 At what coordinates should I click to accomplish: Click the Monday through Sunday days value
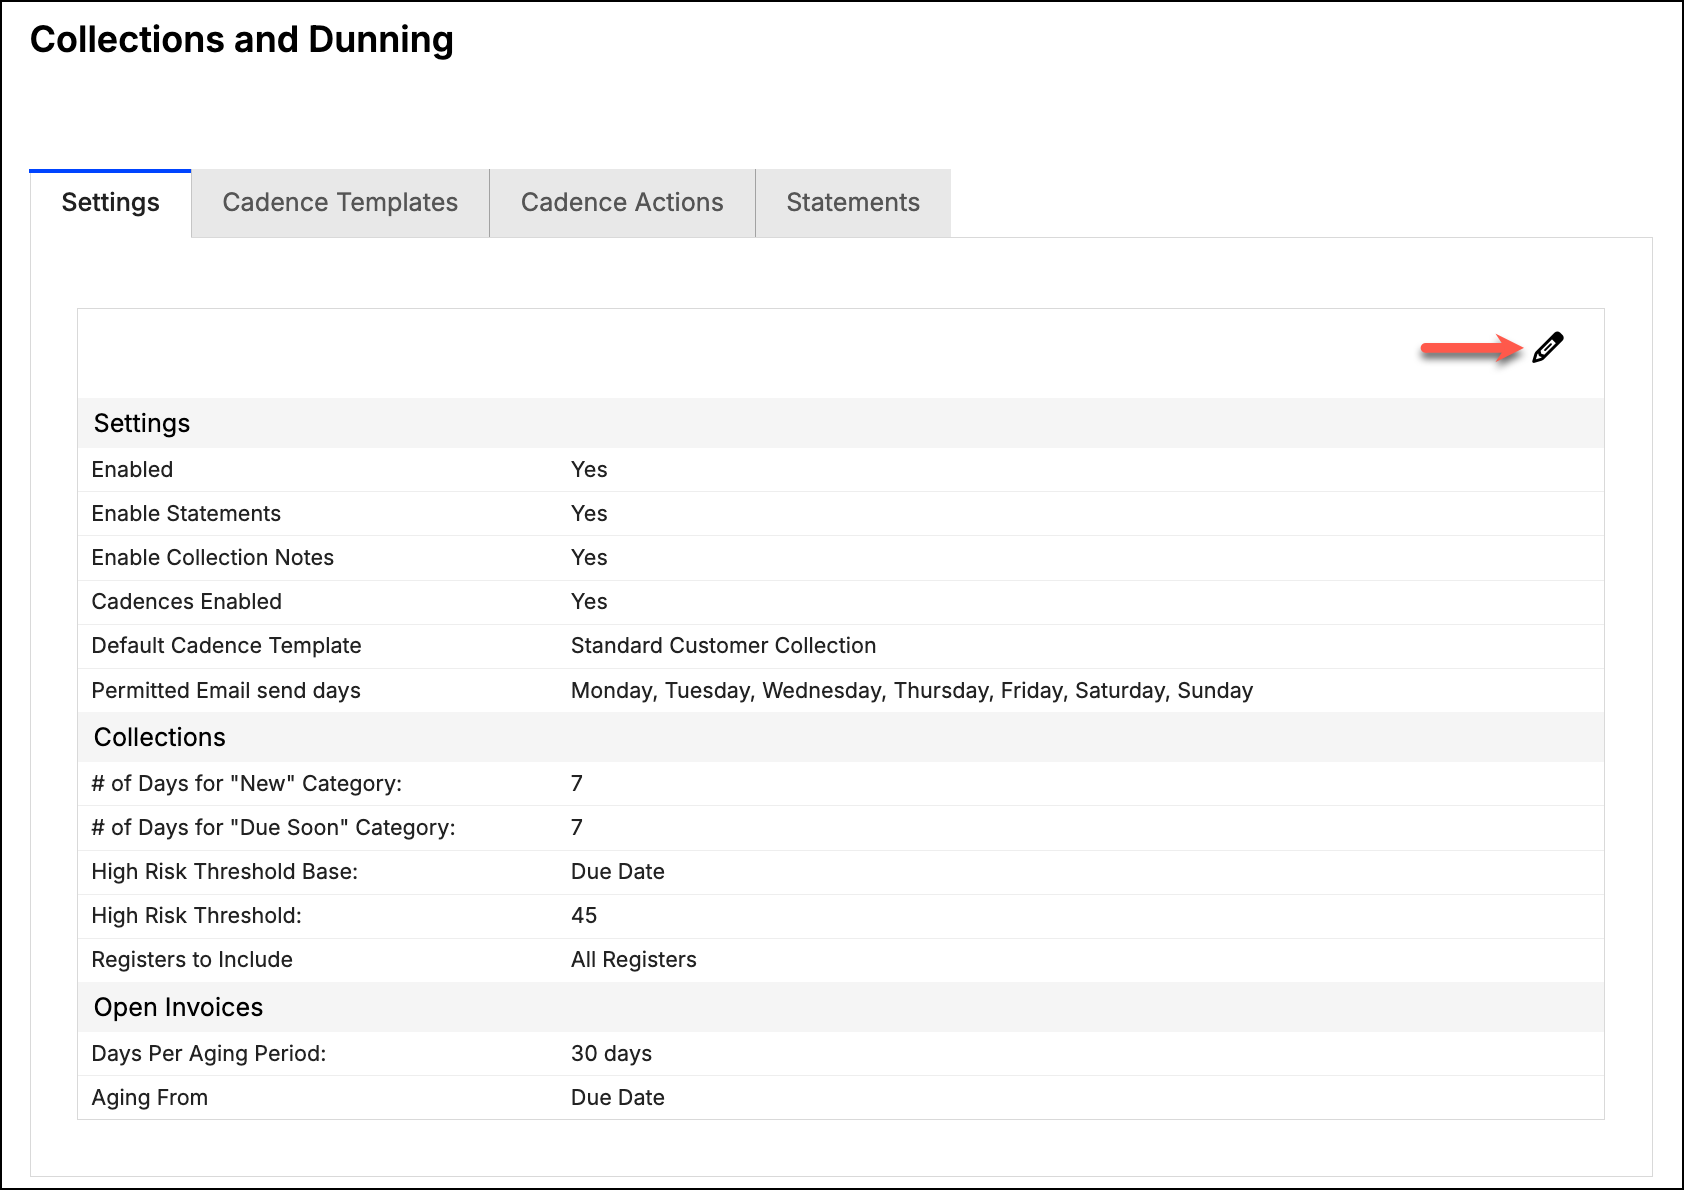(912, 690)
